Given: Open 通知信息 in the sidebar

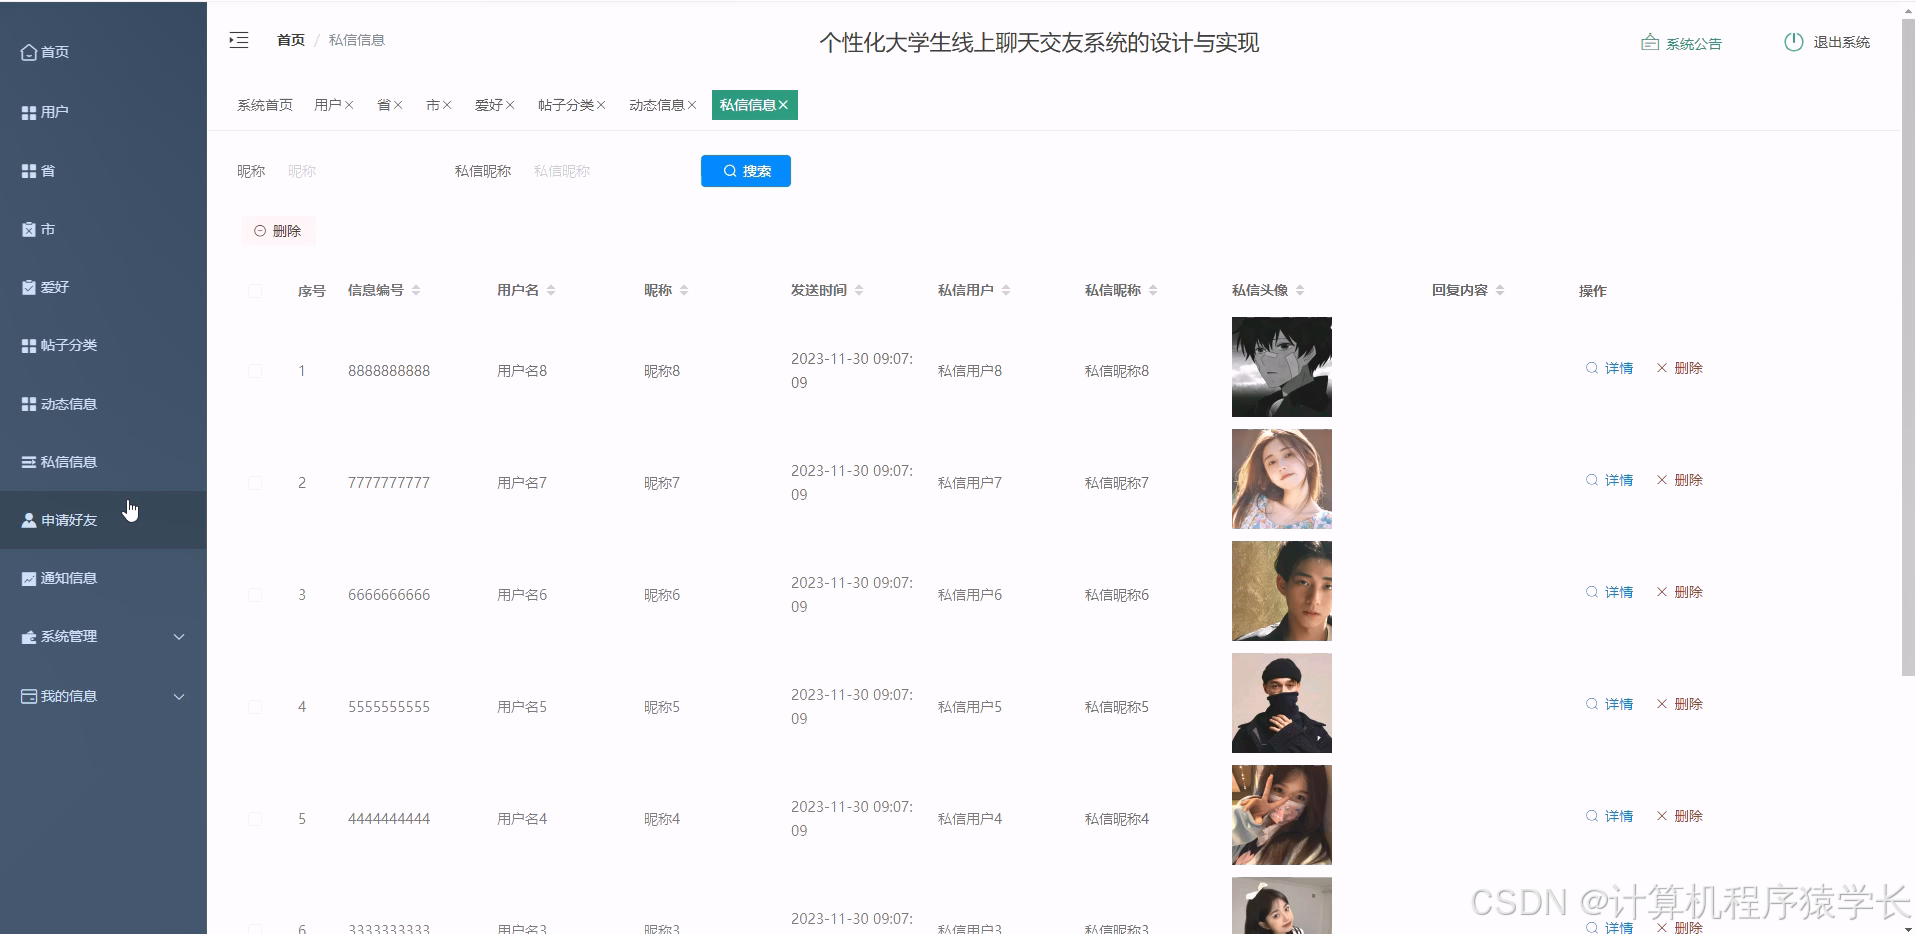Looking at the screenshot, I should pos(103,578).
